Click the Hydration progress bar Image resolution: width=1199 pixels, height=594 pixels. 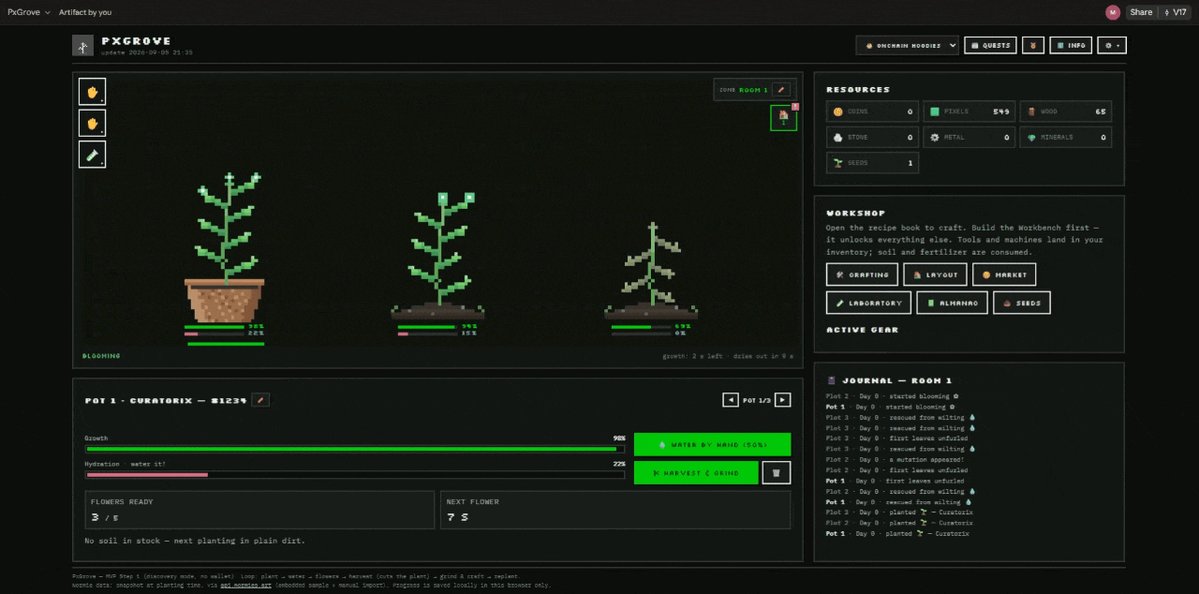[355, 475]
